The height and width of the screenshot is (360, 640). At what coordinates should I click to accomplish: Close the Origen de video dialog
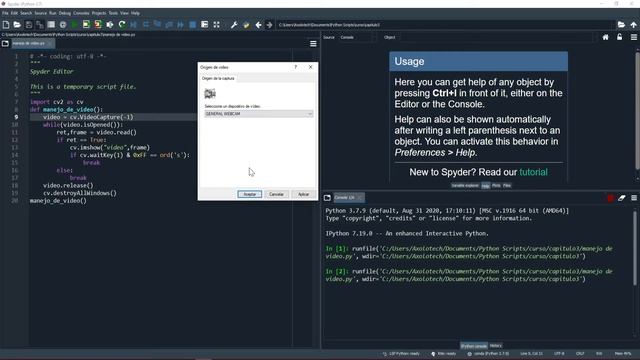pyautogui.click(x=310, y=67)
